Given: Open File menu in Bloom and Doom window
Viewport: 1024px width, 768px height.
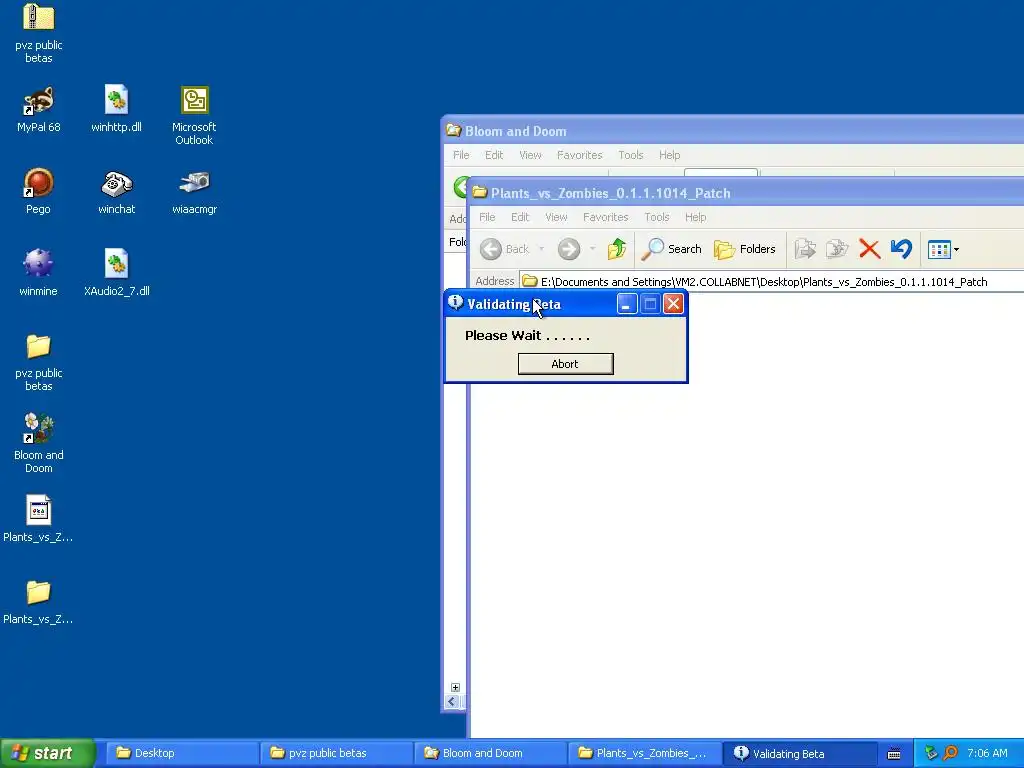Looking at the screenshot, I should coord(461,155).
